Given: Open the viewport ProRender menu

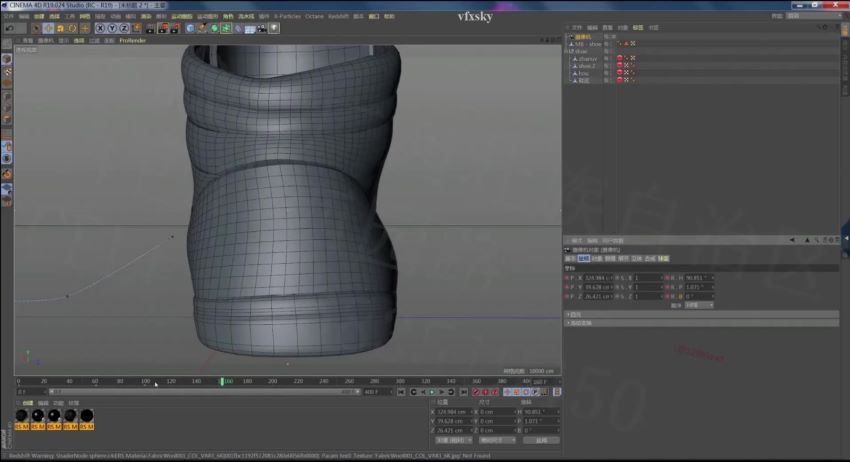Looking at the screenshot, I should point(133,41).
